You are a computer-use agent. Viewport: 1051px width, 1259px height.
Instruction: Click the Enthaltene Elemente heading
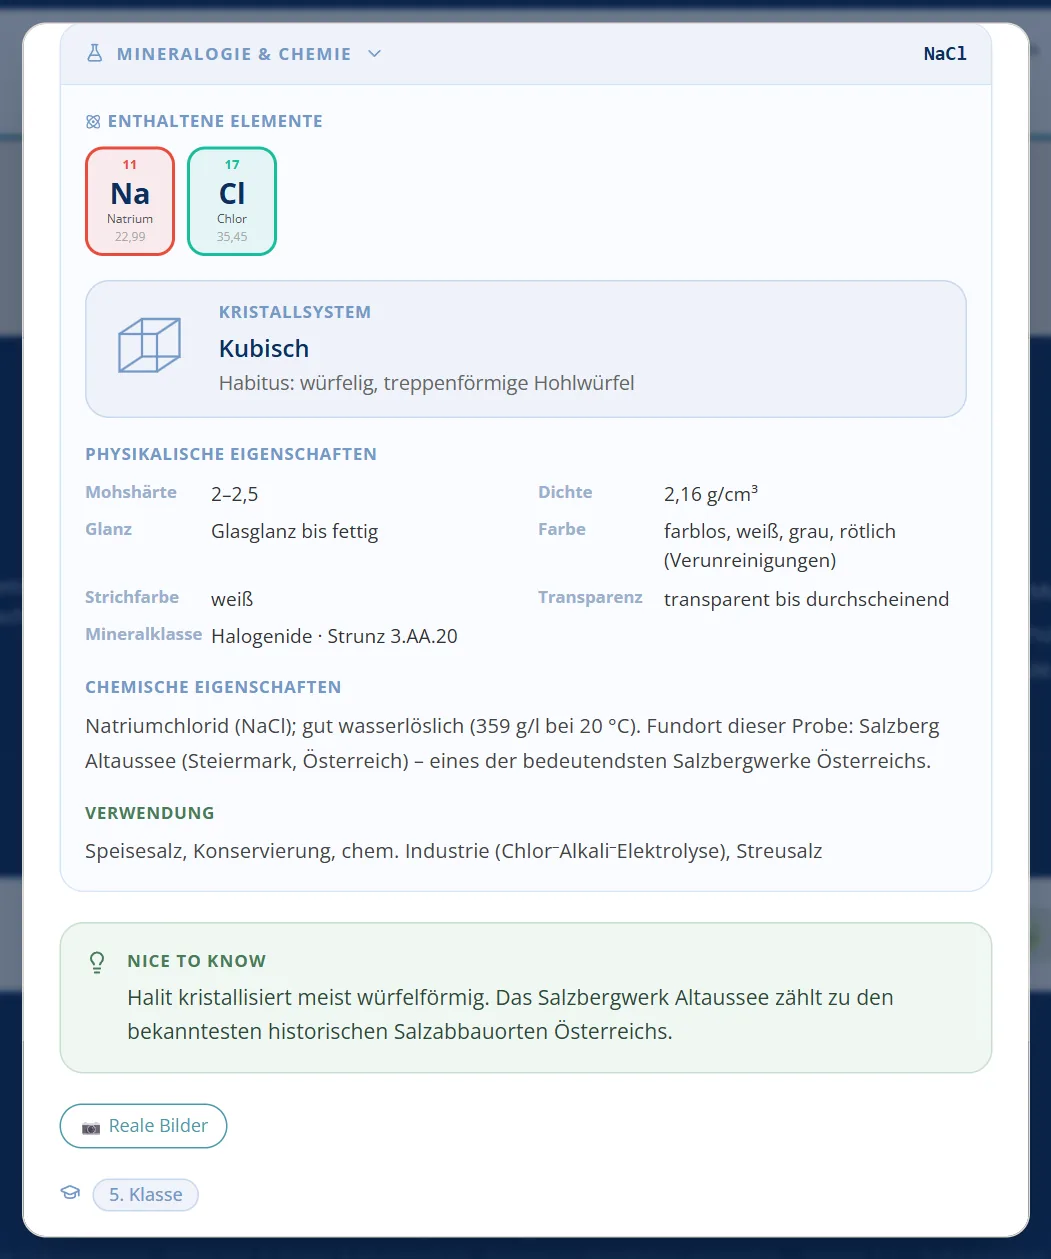click(x=215, y=121)
